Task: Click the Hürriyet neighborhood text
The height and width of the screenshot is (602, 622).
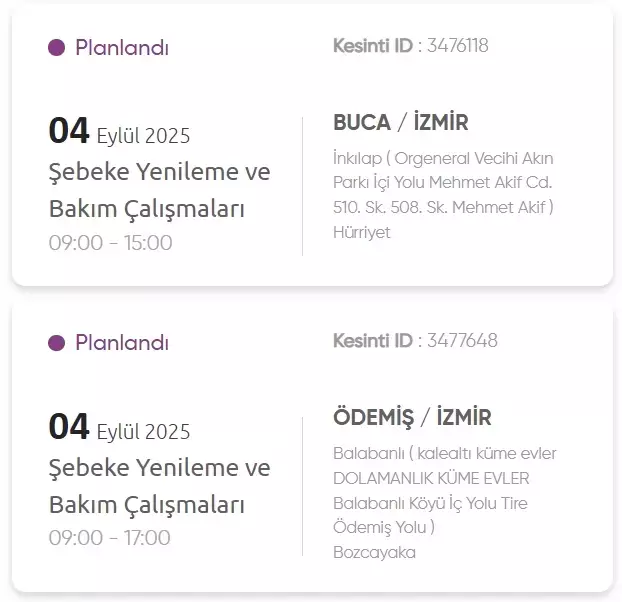Action: pos(362,232)
